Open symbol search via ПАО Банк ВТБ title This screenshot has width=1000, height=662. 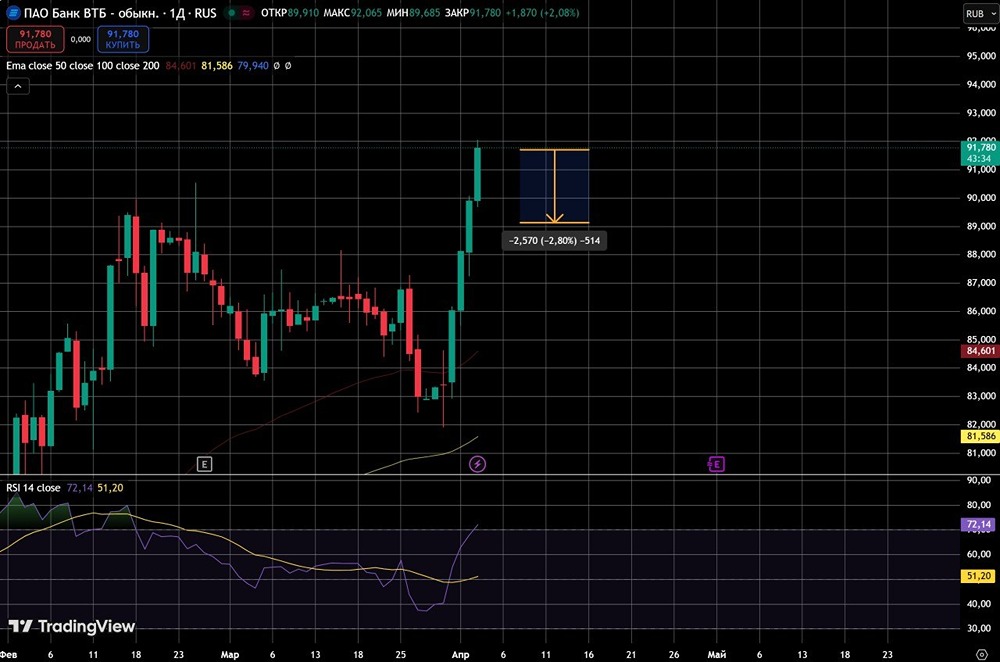(120, 13)
